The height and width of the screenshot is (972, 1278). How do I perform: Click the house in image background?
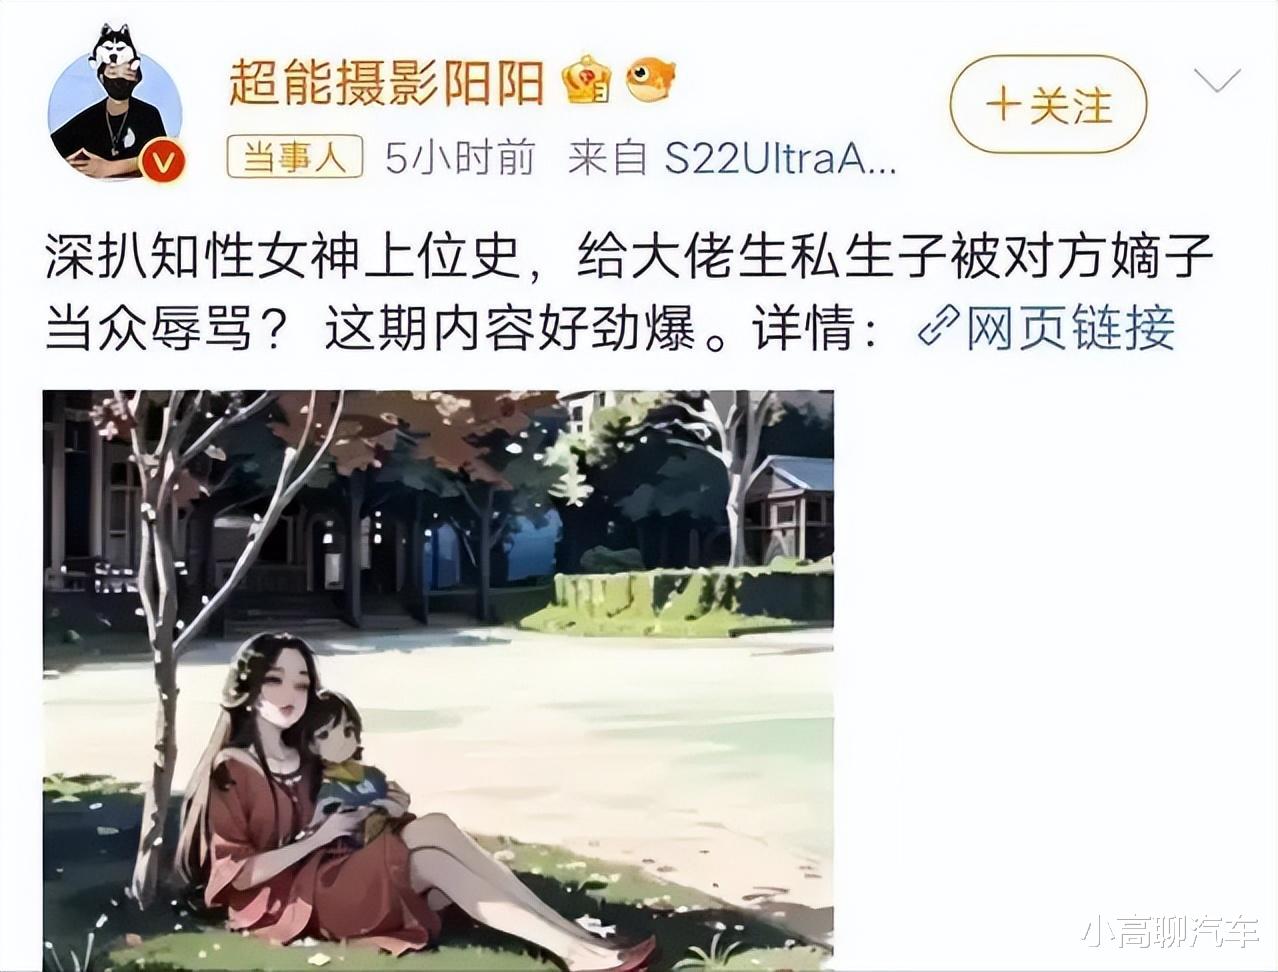point(789,508)
